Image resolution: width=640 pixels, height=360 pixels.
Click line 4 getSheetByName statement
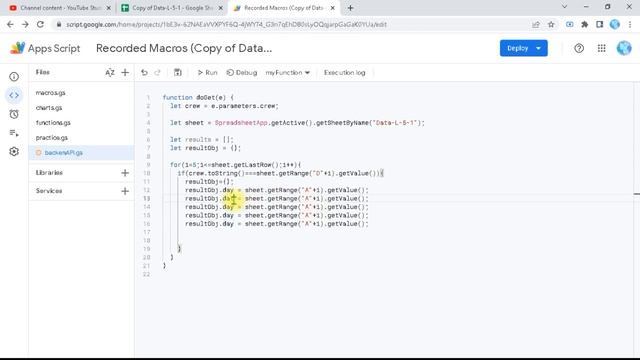pos(297,123)
